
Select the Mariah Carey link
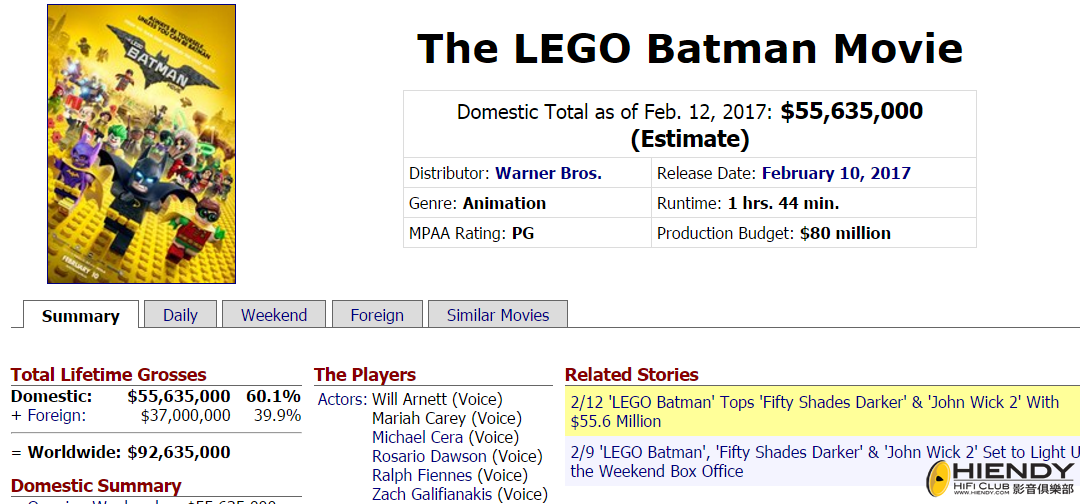point(419,418)
